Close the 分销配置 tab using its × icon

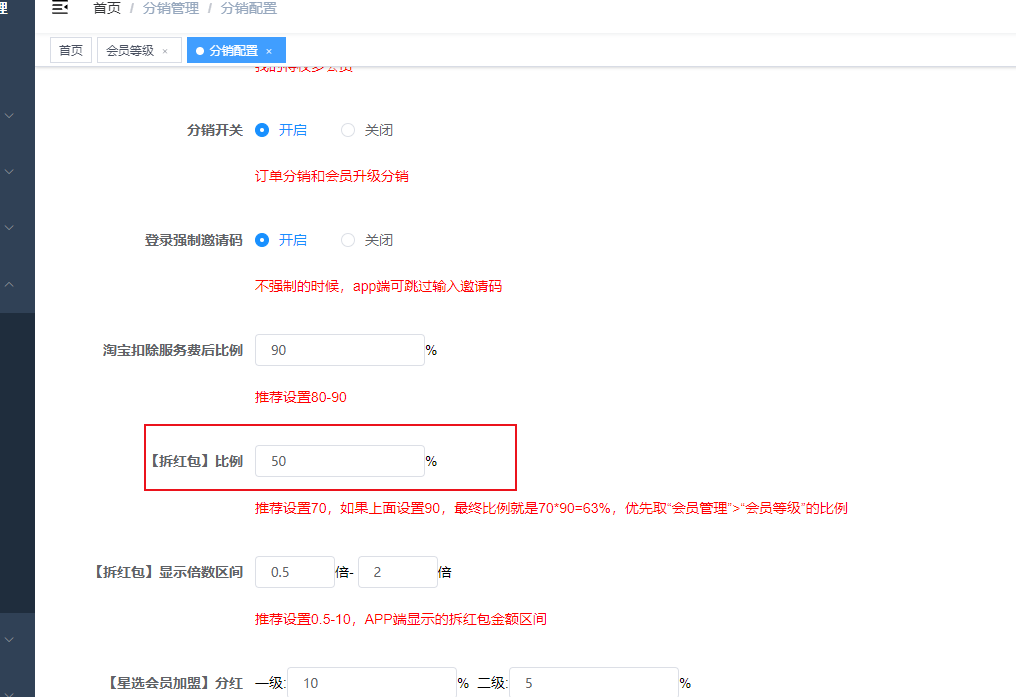point(269,51)
